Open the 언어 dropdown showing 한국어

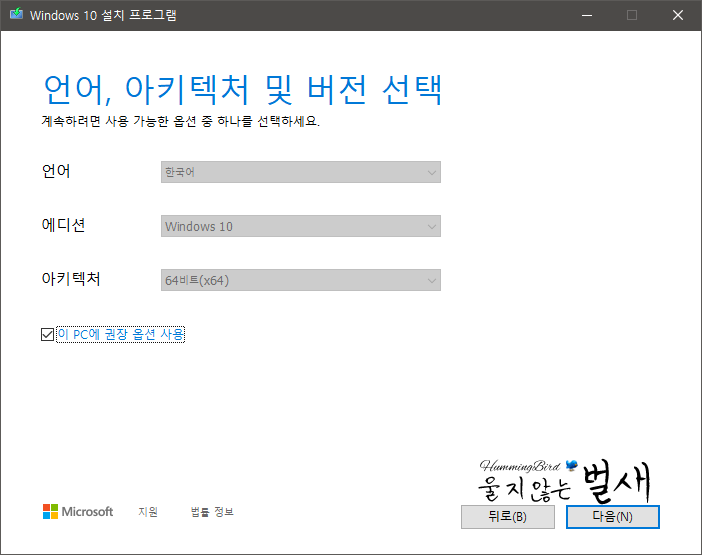(x=301, y=172)
